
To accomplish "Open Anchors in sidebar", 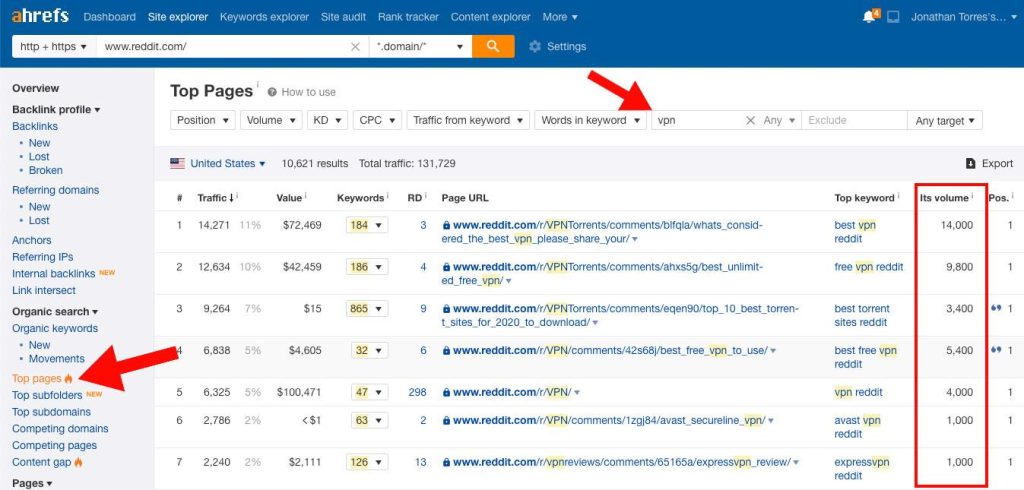I will (31, 240).
